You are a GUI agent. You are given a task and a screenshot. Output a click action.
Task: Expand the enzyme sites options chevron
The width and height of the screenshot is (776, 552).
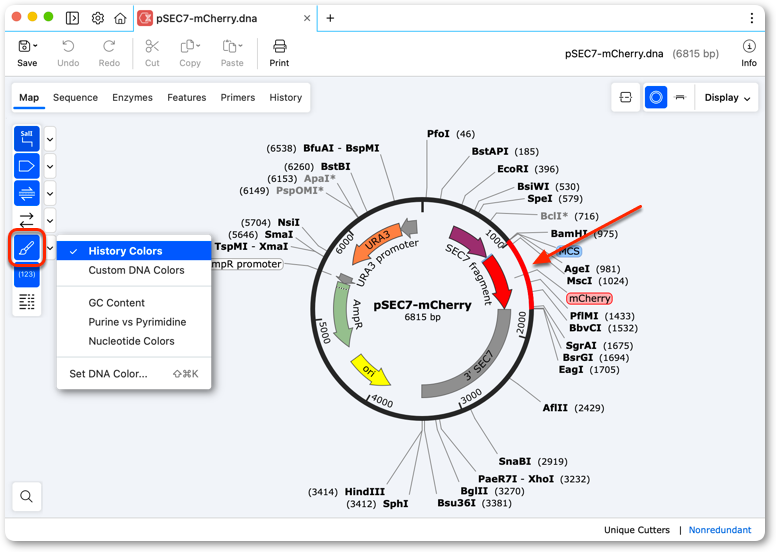pyautogui.click(x=50, y=139)
